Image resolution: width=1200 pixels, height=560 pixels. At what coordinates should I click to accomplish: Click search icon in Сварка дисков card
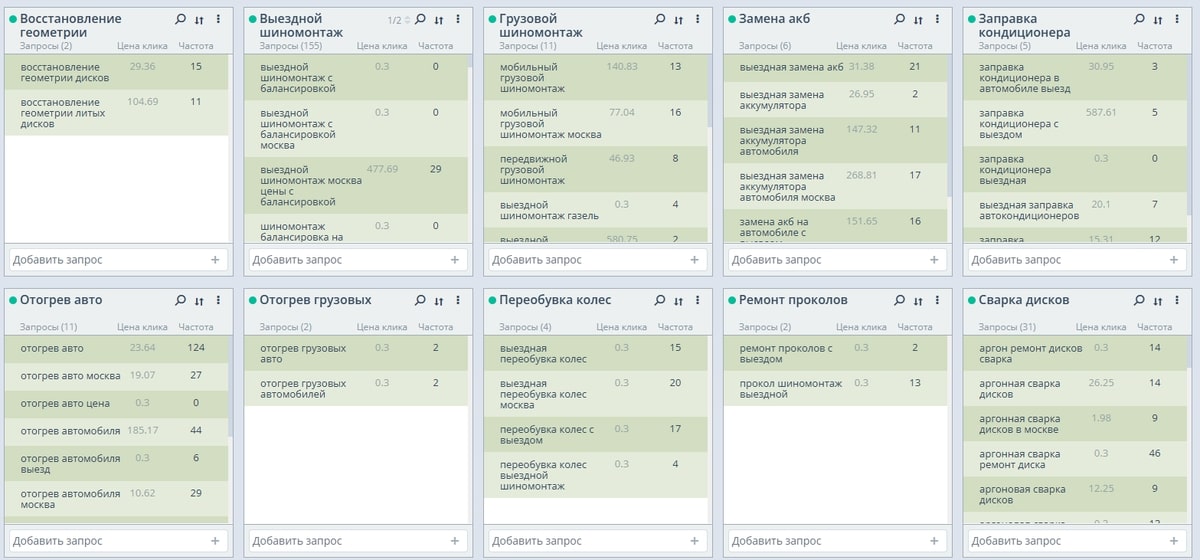1140,300
